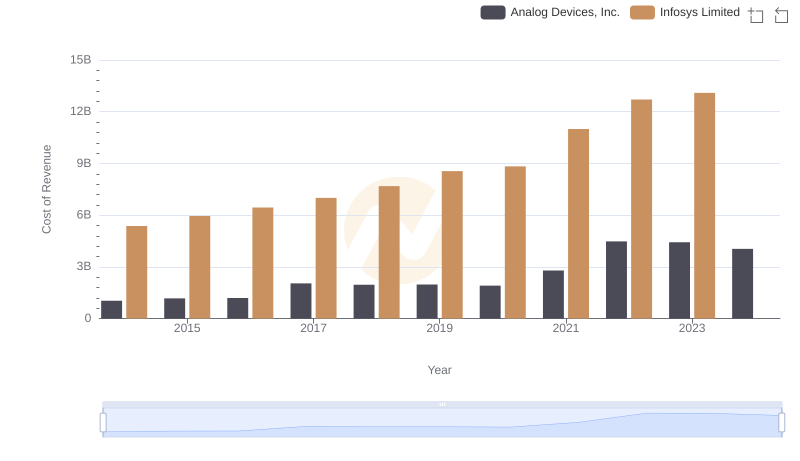Click the Year axis title
The image size is (800, 461).
pos(439,370)
